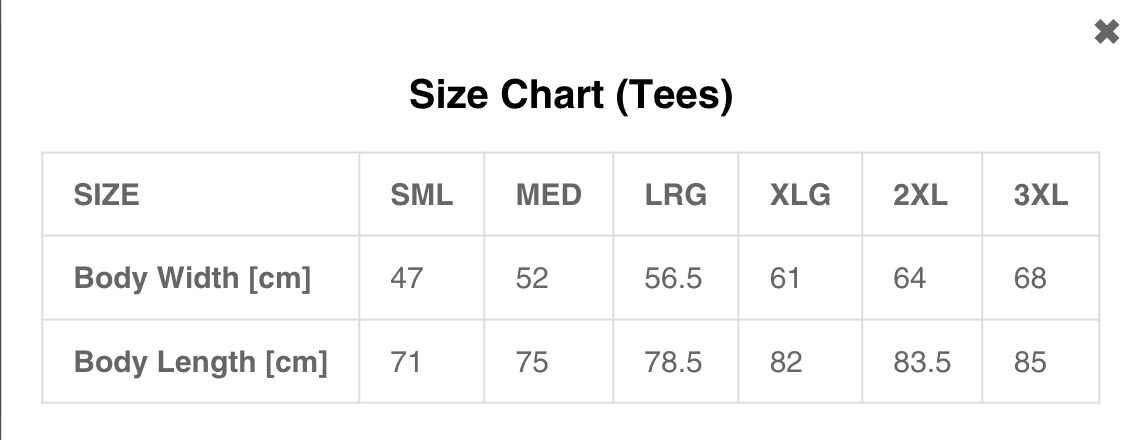Viewport: 1140px width, 440px height.
Task: Select the Body Length [cm] row label
Action: [201, 362]
